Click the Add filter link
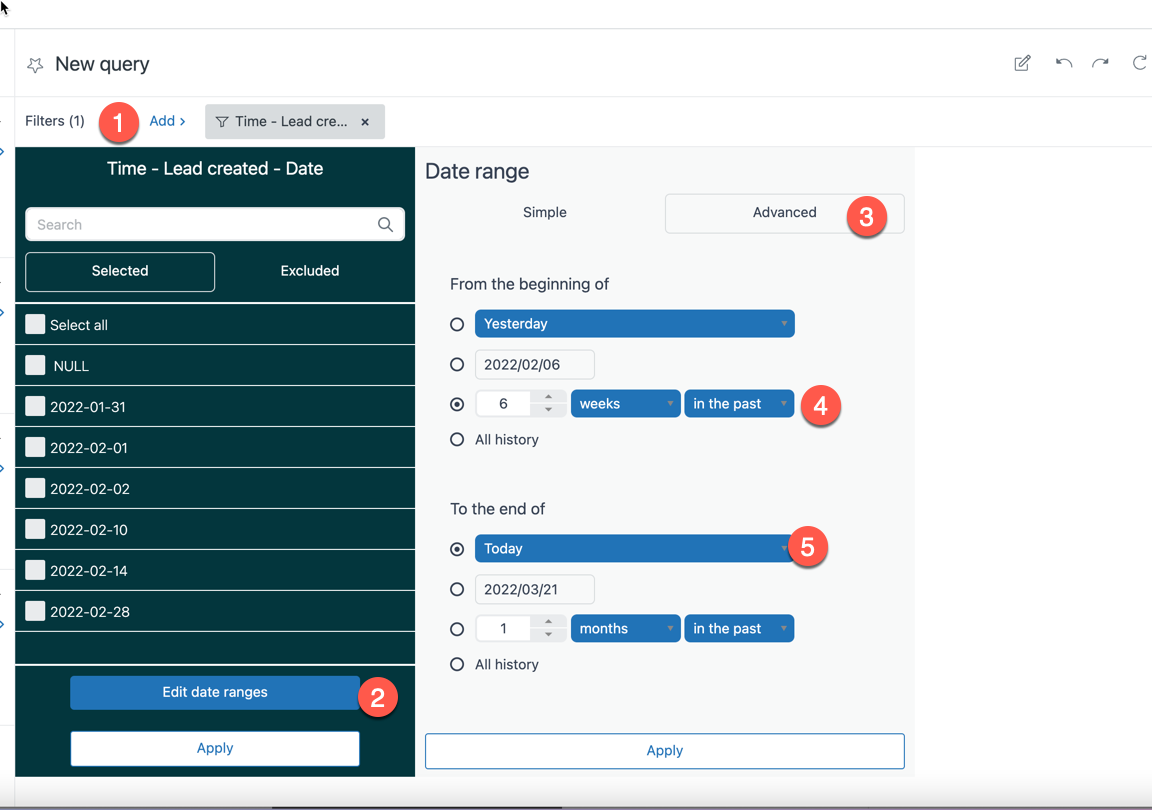 [x=167, y=121]
